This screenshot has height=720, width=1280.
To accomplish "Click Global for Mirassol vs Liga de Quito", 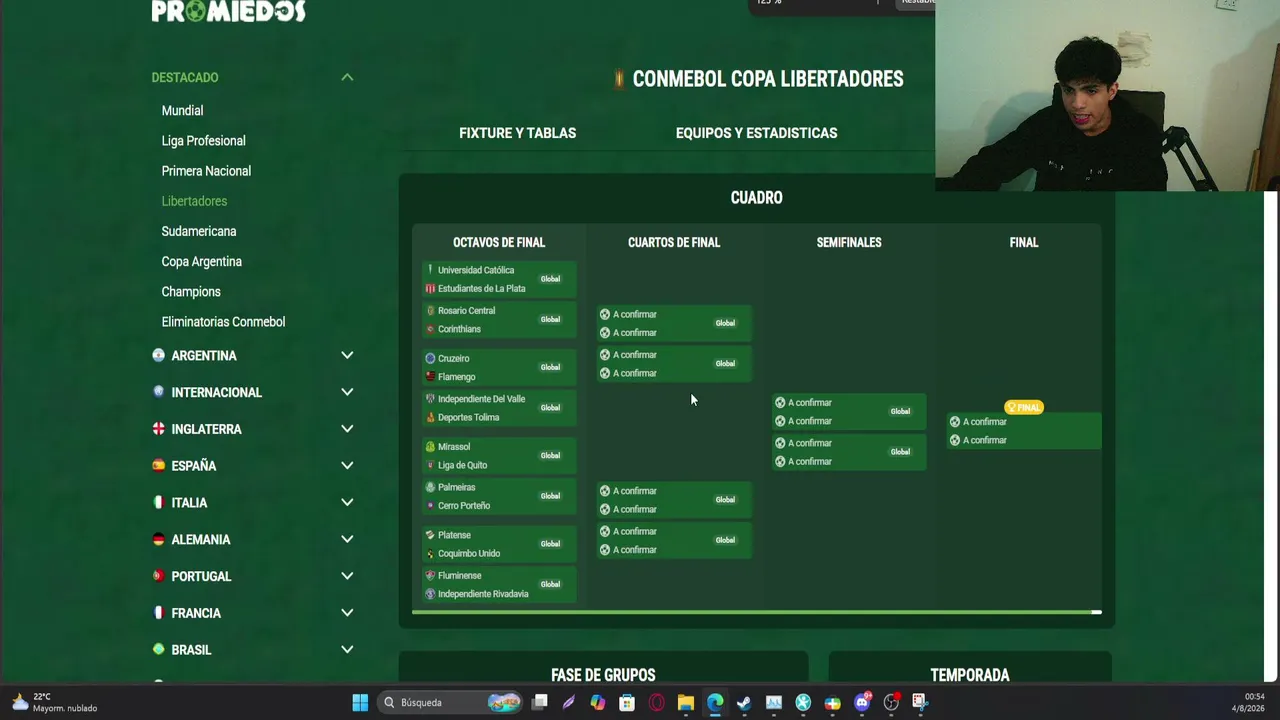I will (550, 455).
